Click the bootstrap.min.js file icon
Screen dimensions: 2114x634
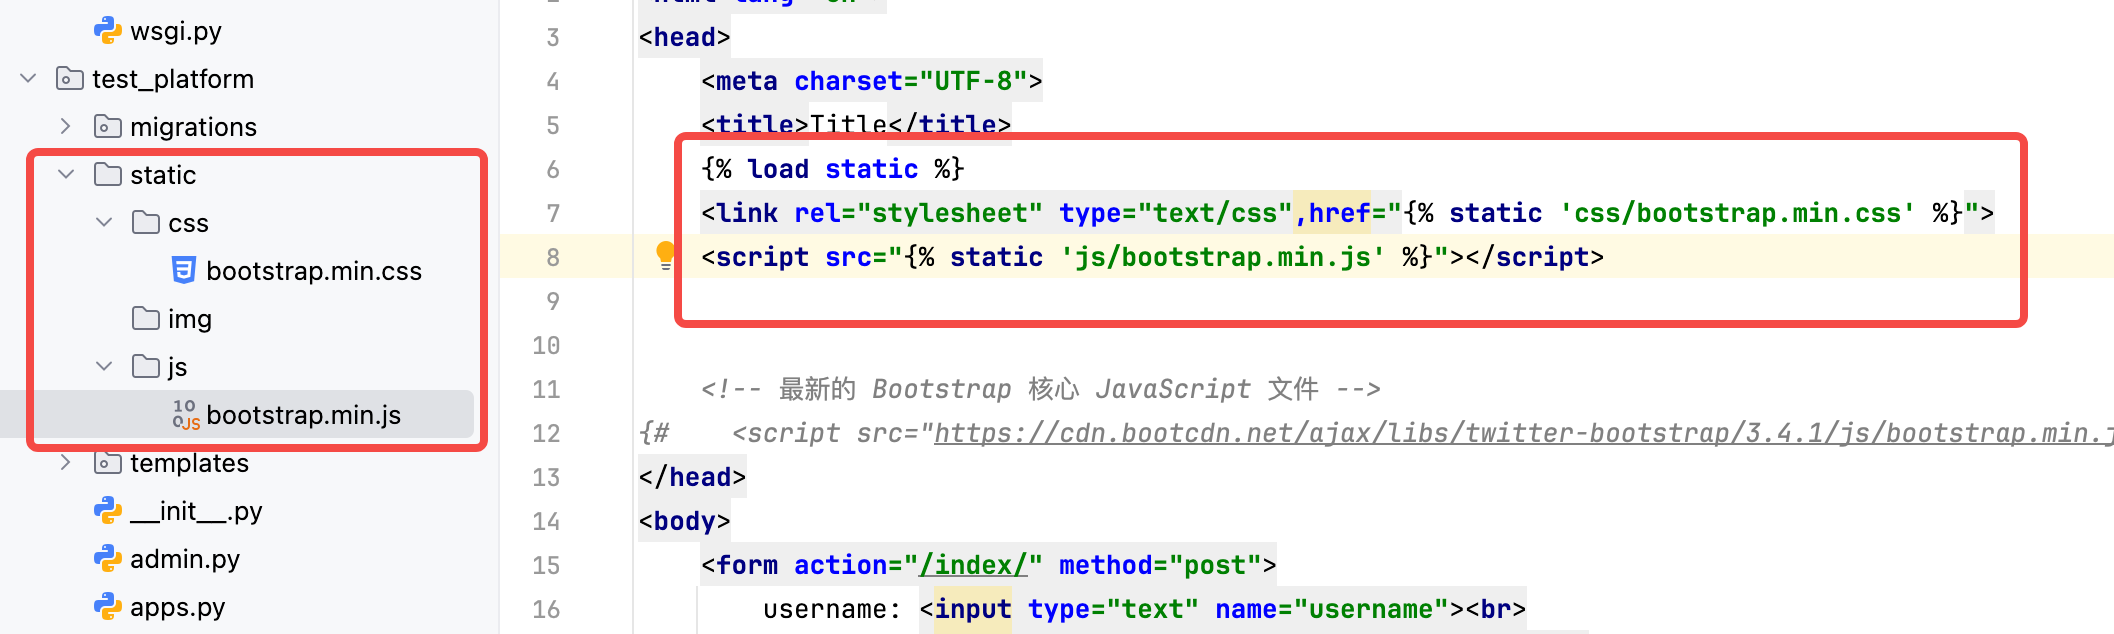coord(185,415)
